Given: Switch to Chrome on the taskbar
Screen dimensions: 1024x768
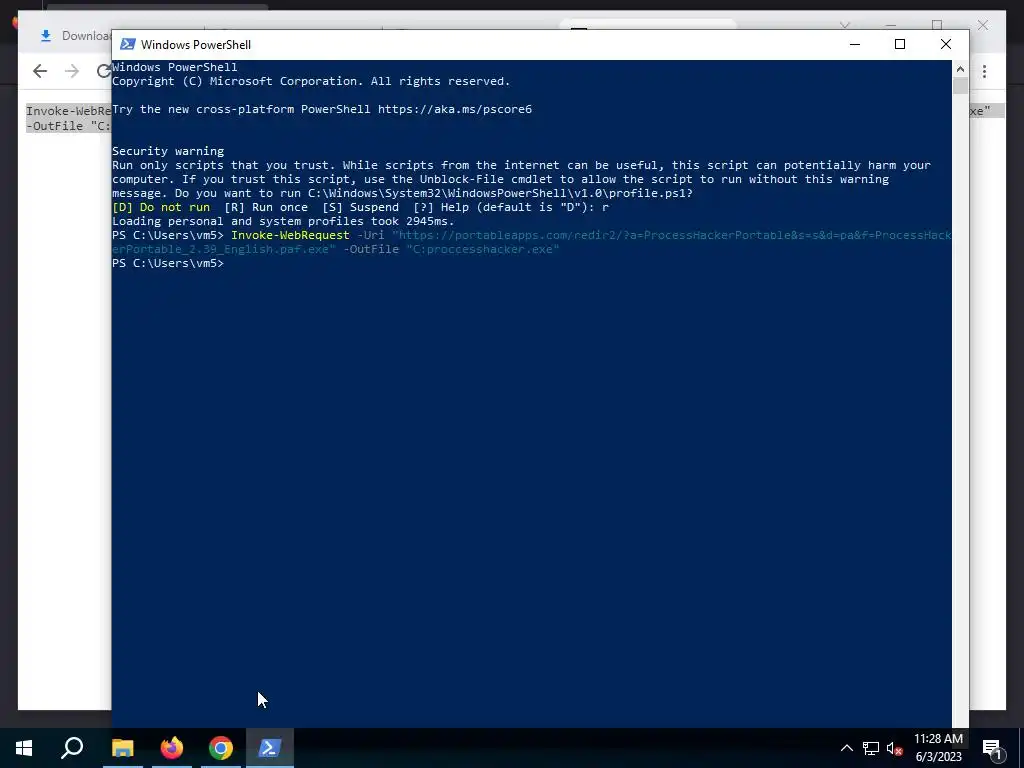Looking at the screenshot, I should pos(221,748).
